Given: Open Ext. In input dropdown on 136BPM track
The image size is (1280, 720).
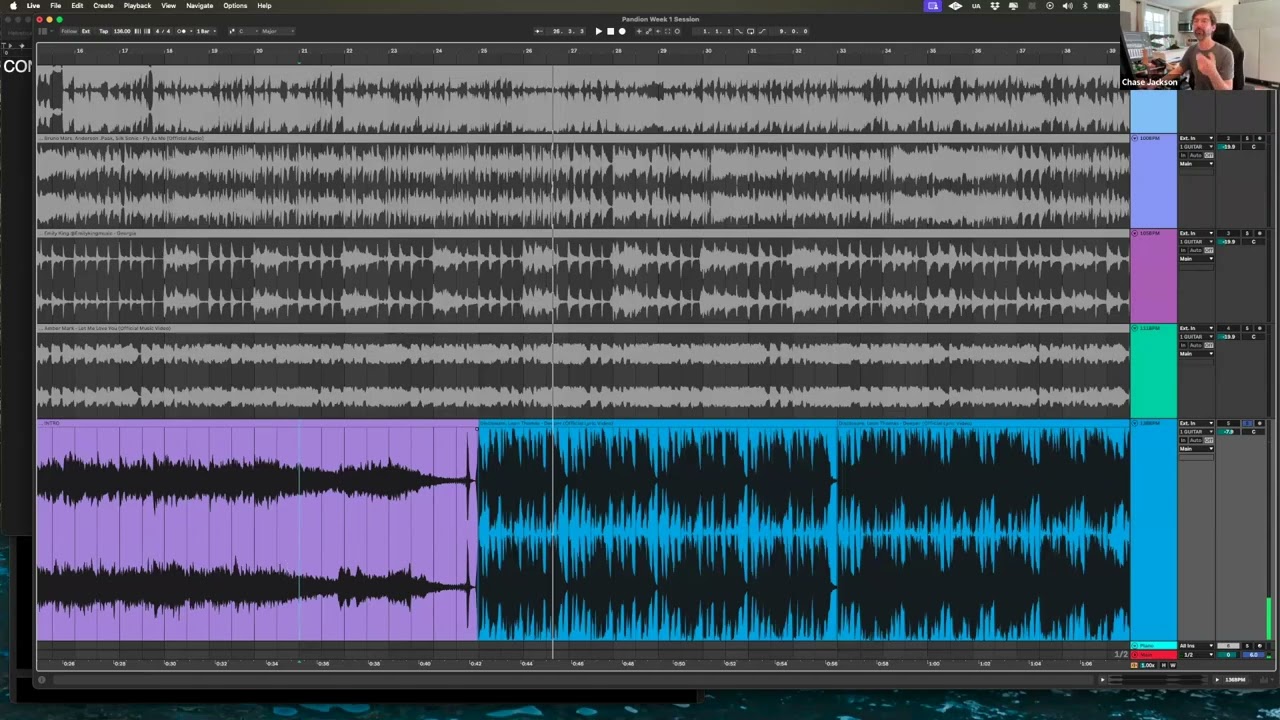Looking at the screenshot, I should 1196,423.
